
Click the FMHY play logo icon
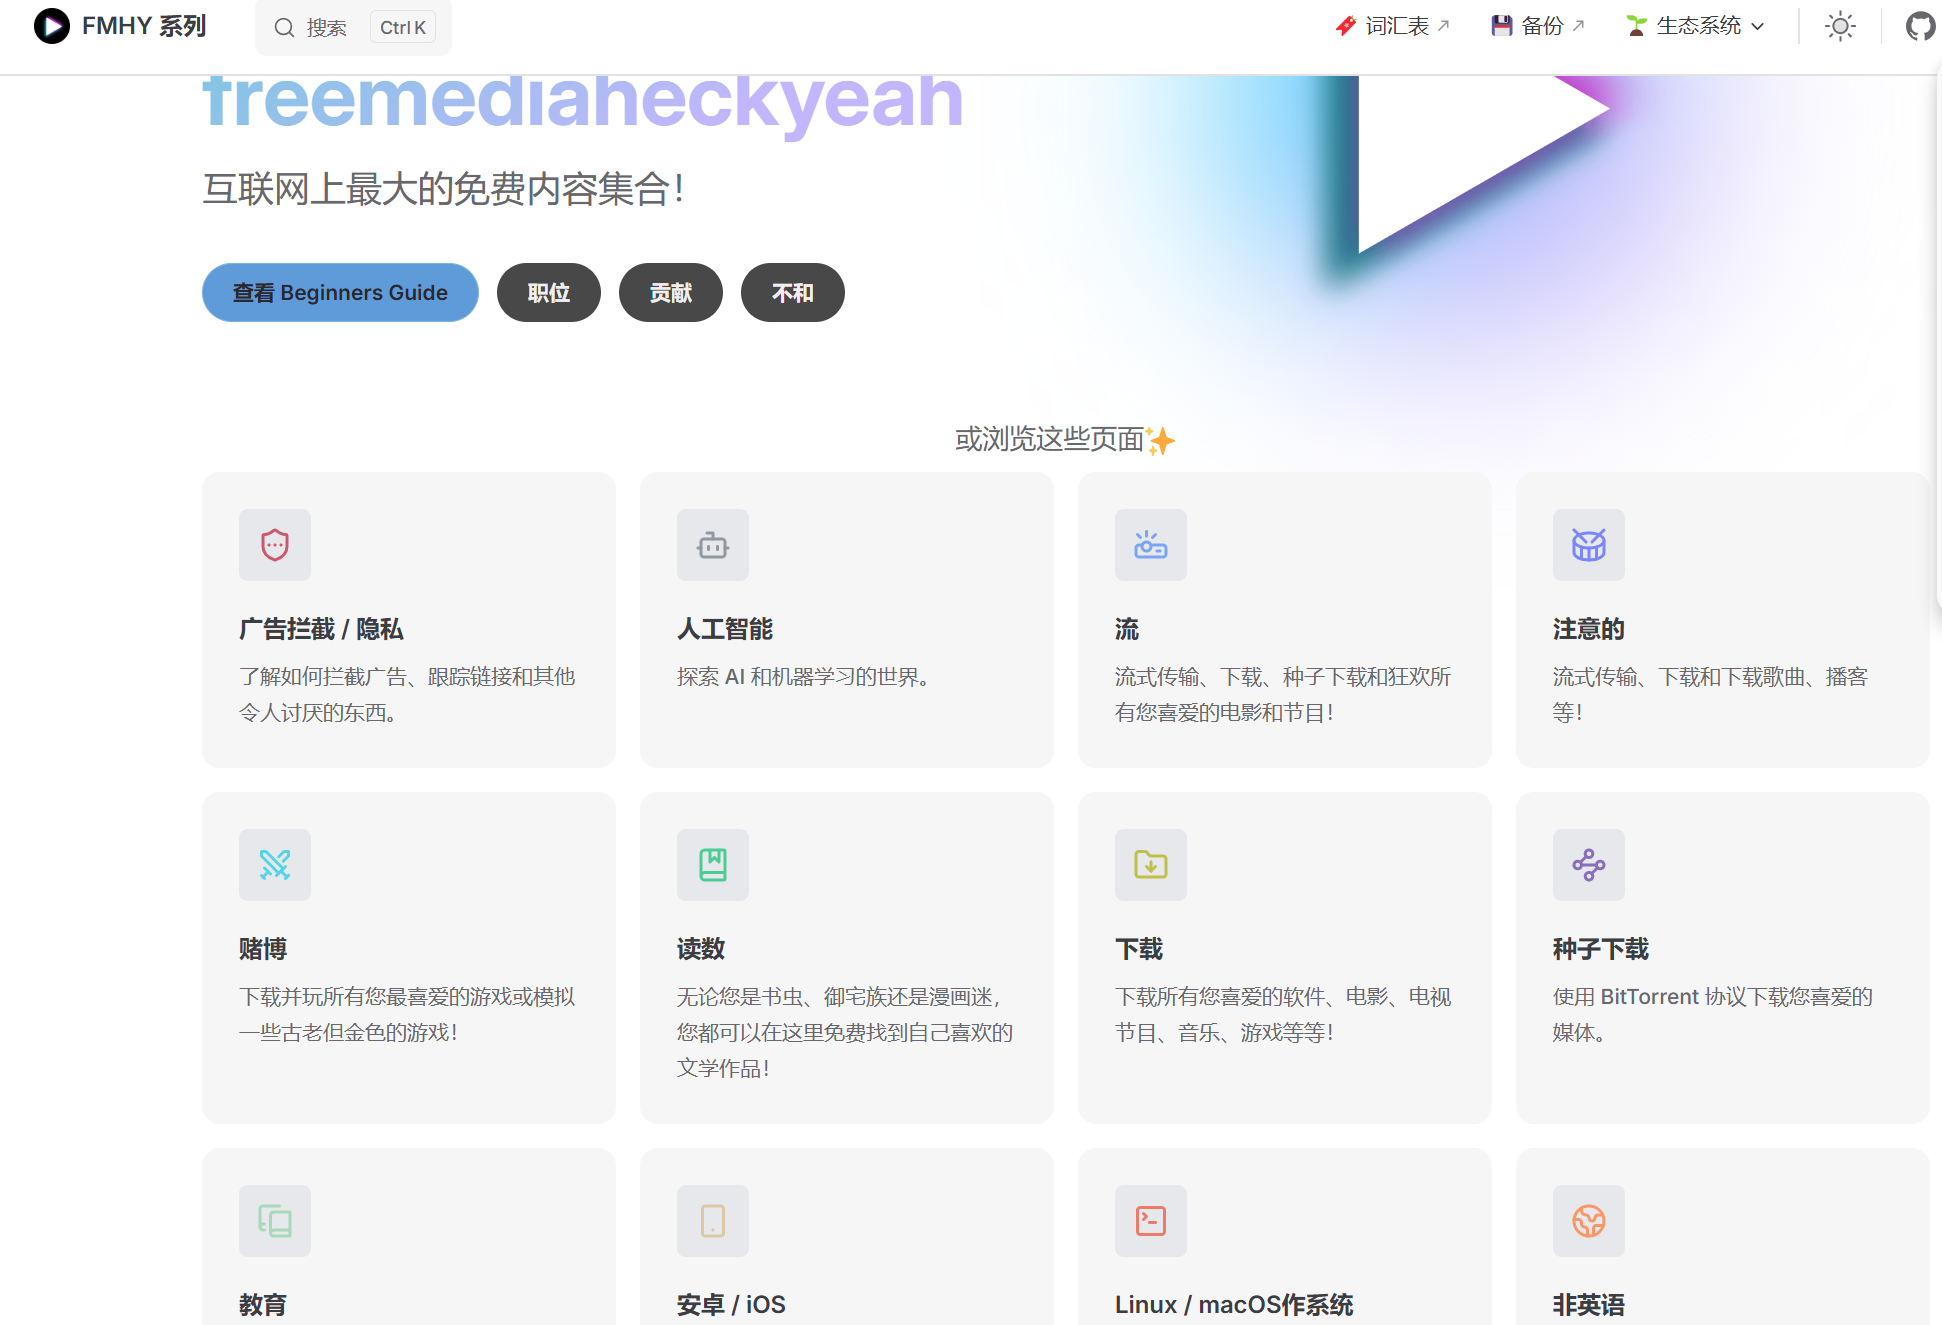(x=51, y=26)
